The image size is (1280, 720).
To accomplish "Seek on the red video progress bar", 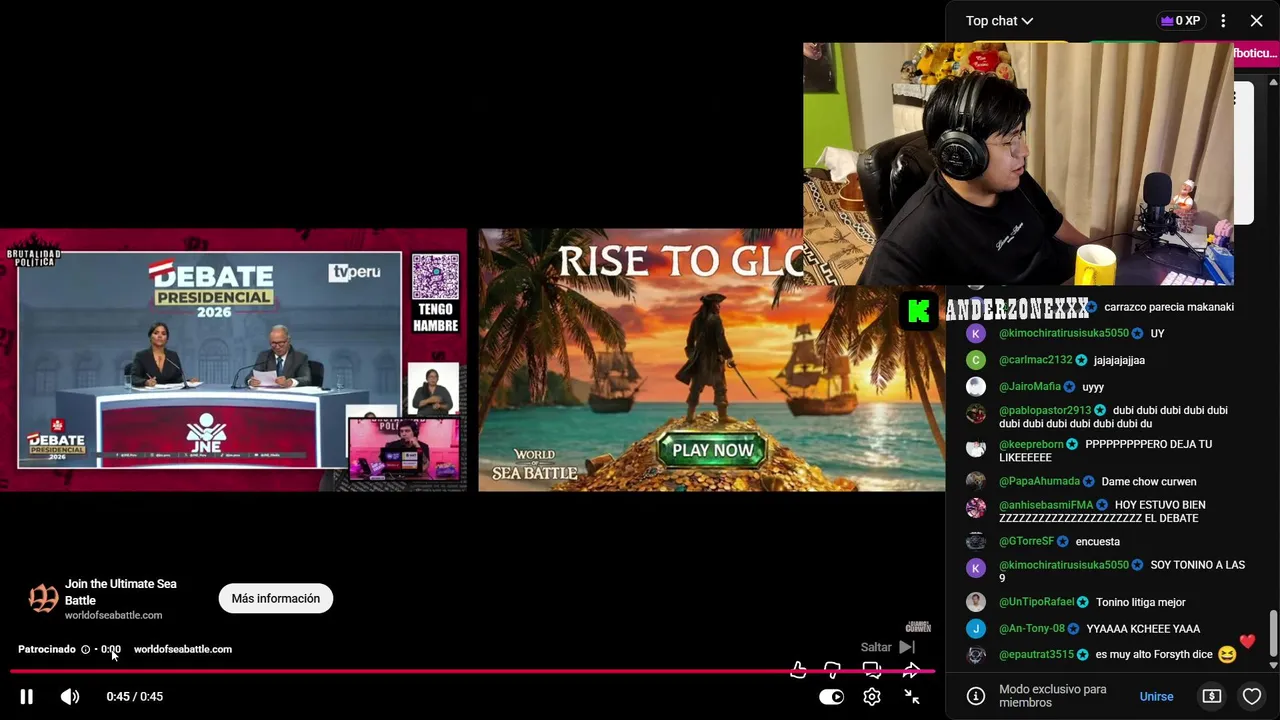I will click(x=472, y=671).
